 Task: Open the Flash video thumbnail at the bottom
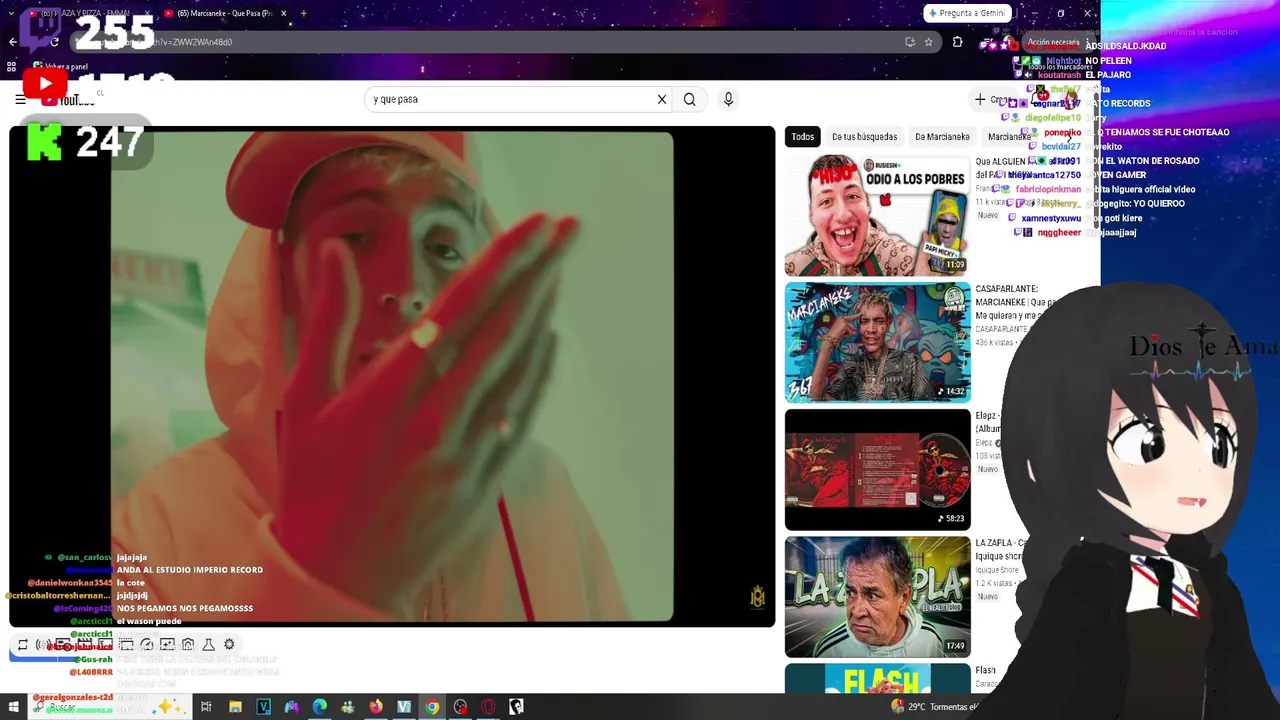pyautogui.click(x=877, y=677)
